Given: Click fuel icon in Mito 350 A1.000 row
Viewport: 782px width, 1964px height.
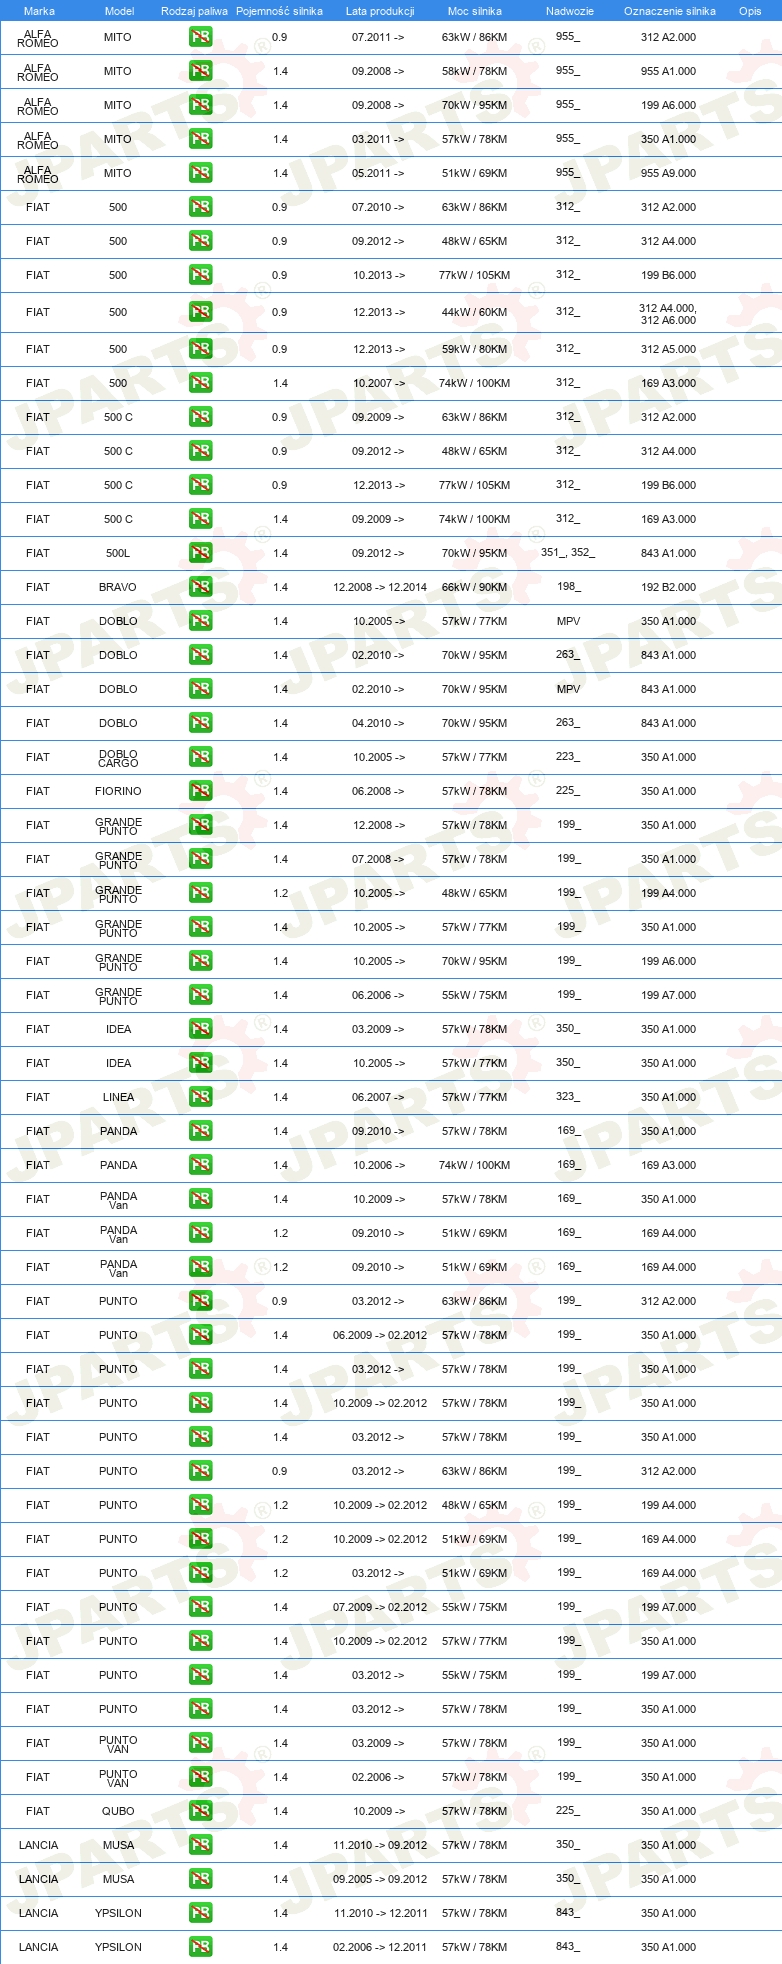Looking at the screenshot, I should [200, 139].
